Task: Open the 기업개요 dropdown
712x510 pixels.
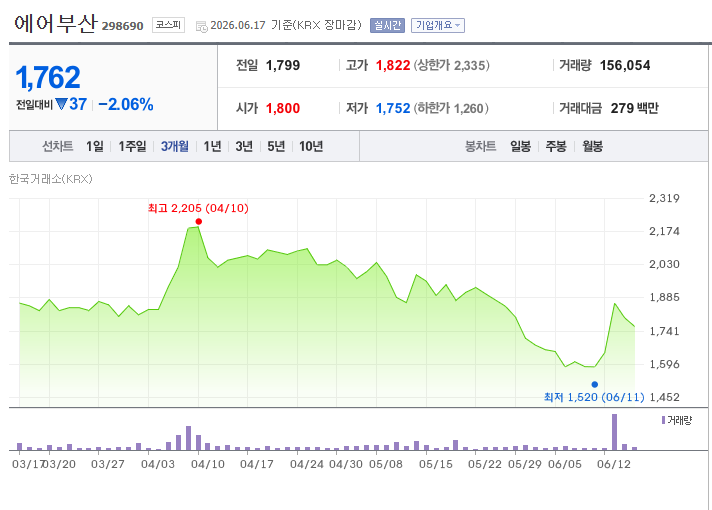Action: (x=437, y=25)
